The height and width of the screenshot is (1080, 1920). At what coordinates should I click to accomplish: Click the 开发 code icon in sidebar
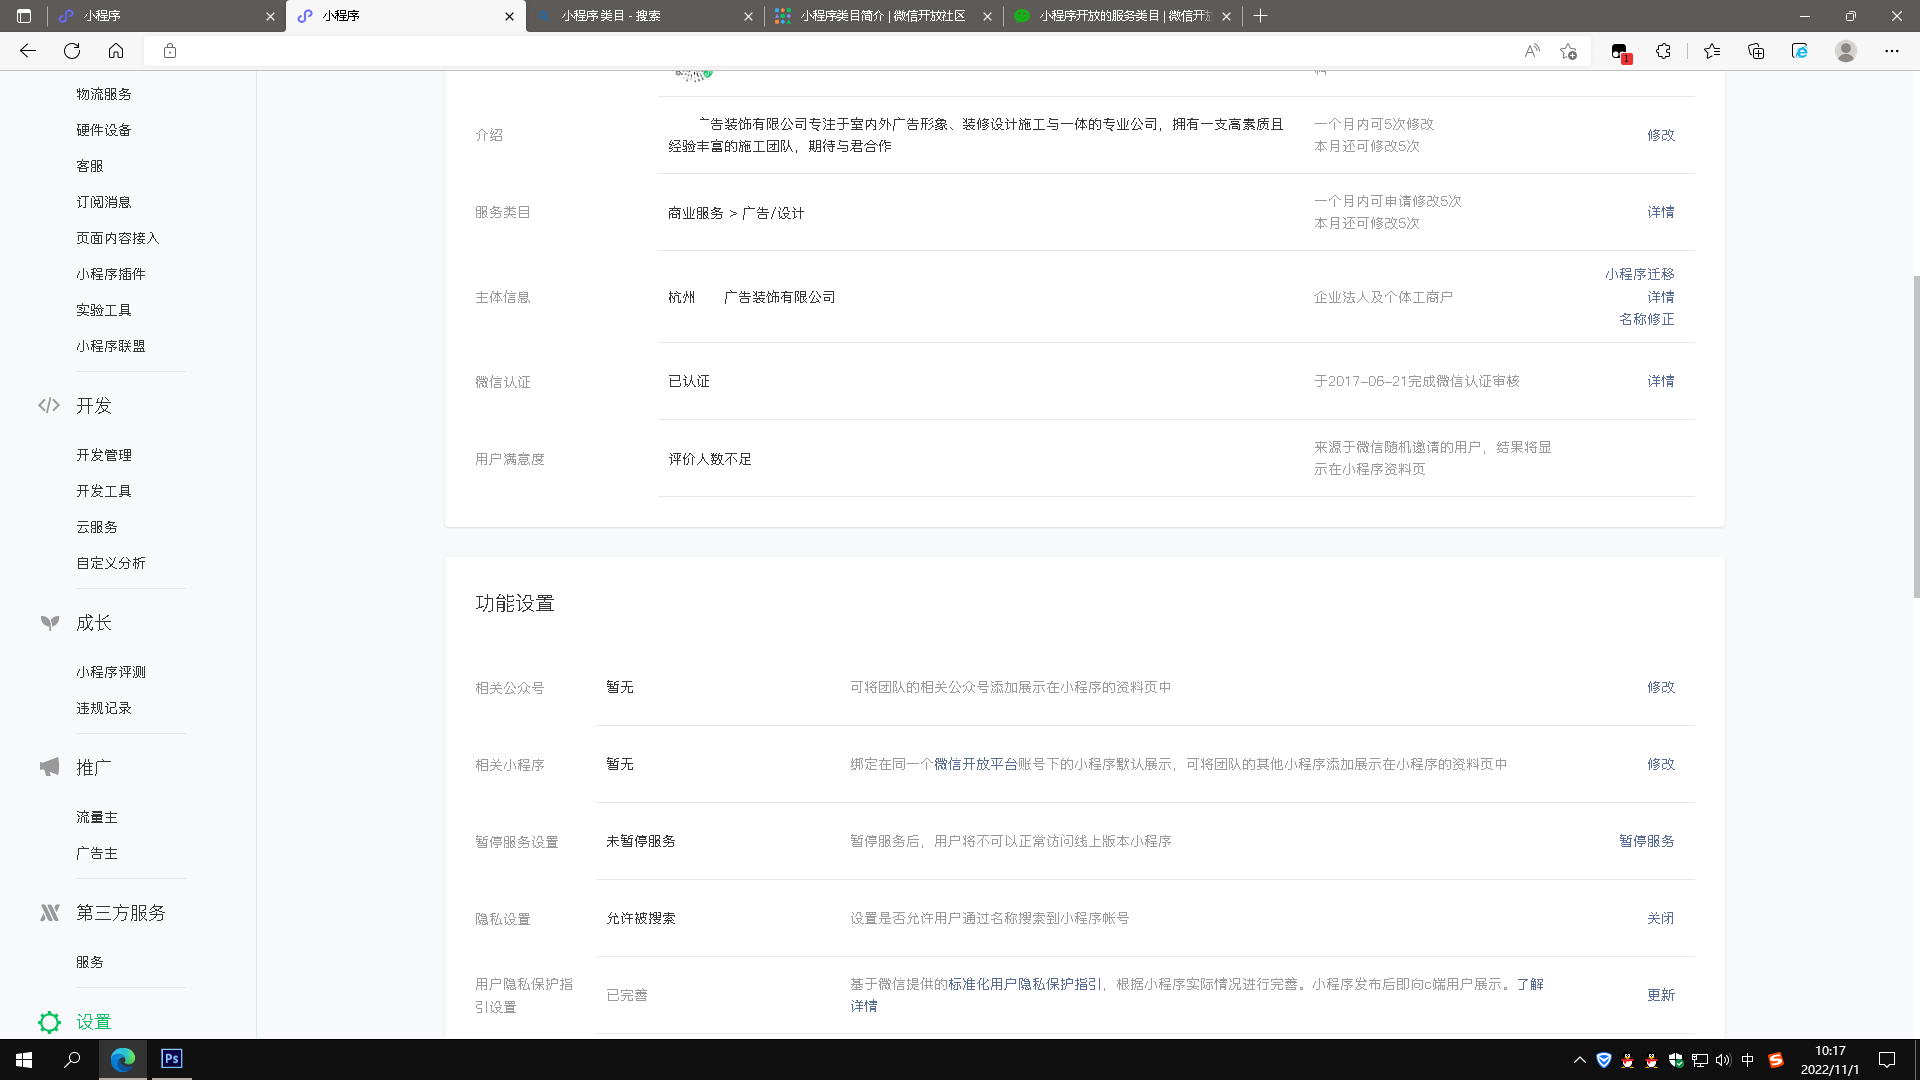(49, 405)
